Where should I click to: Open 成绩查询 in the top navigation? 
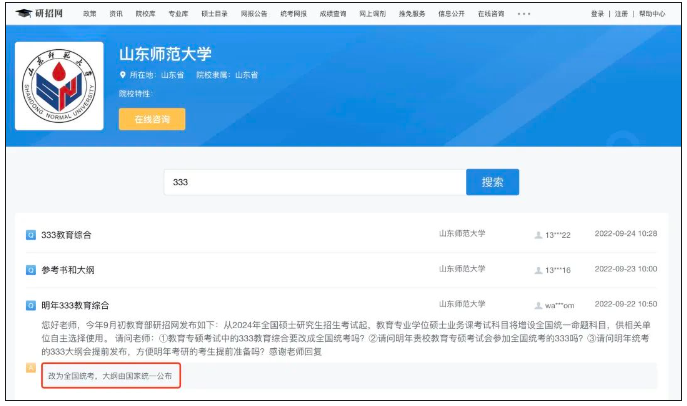click(x=332, y=13)
